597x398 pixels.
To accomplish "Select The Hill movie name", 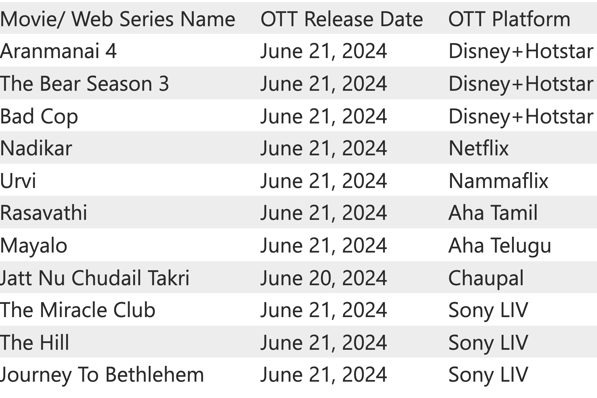I will tap(35, 342).
